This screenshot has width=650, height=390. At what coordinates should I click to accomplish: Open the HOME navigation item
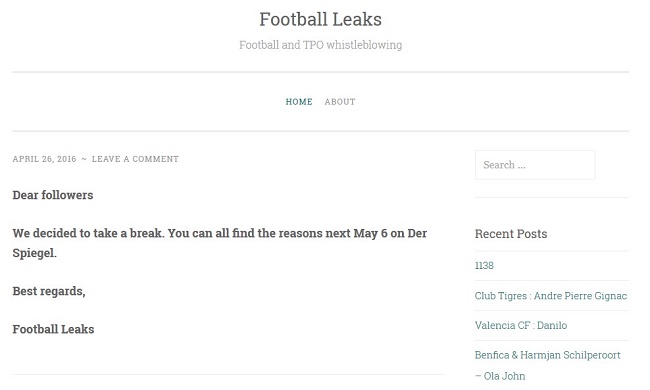[299, 102]
